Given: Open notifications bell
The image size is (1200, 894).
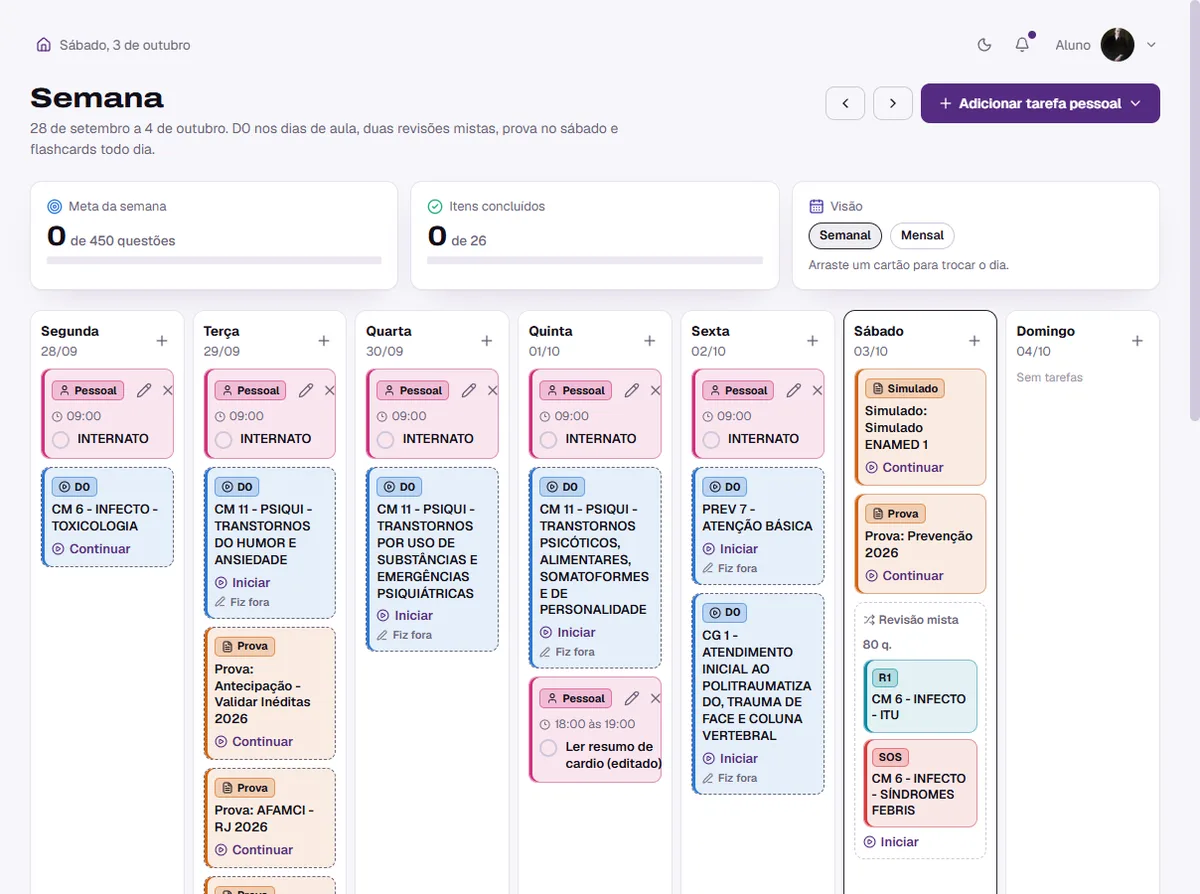Looking at the screenshot, I should click(1022, 45).
